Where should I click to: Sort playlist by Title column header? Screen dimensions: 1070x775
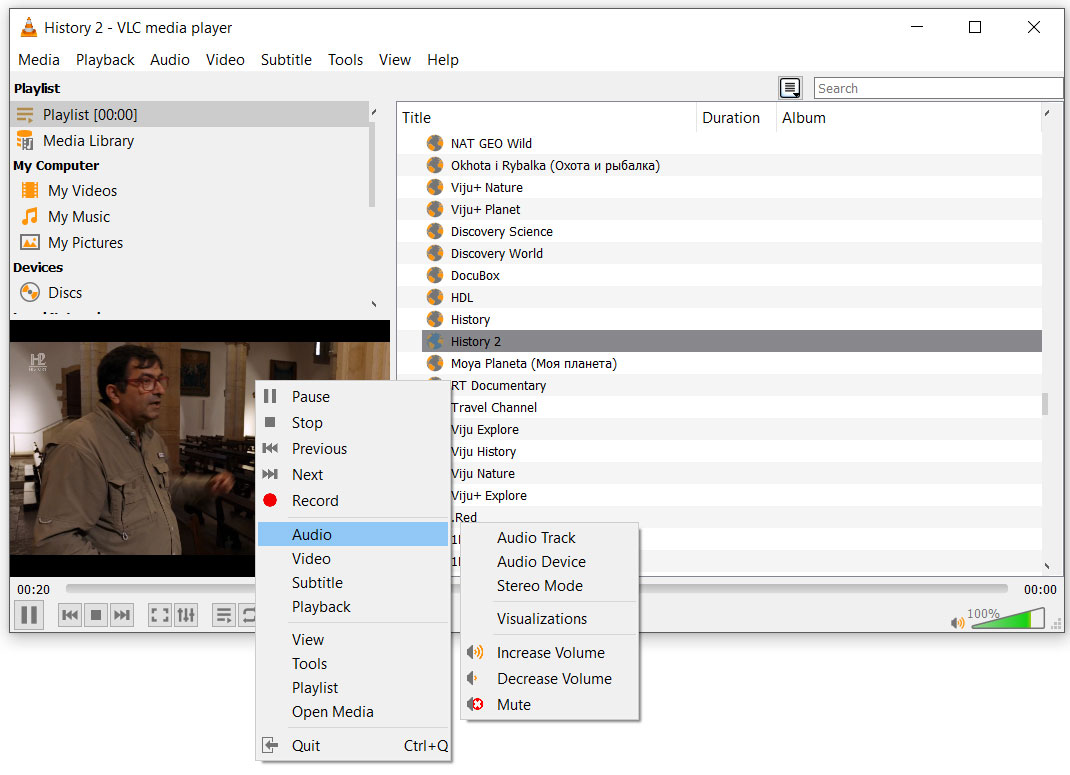(547, 117)
